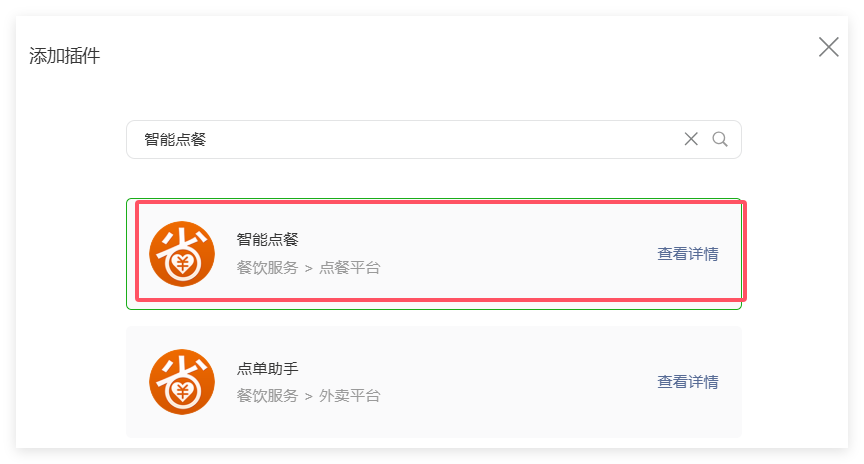
Task: Click the 智能点餐 text in the search box
Action: [x=175, y=139]
